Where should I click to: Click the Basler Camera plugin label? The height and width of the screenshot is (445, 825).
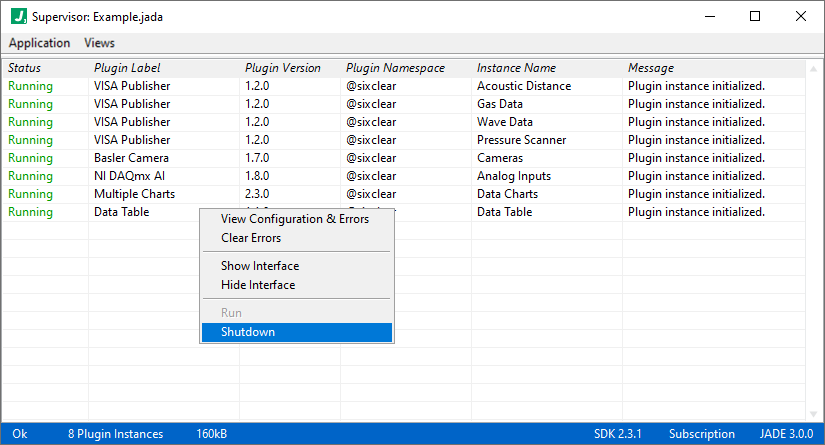(x=131, y=158)
